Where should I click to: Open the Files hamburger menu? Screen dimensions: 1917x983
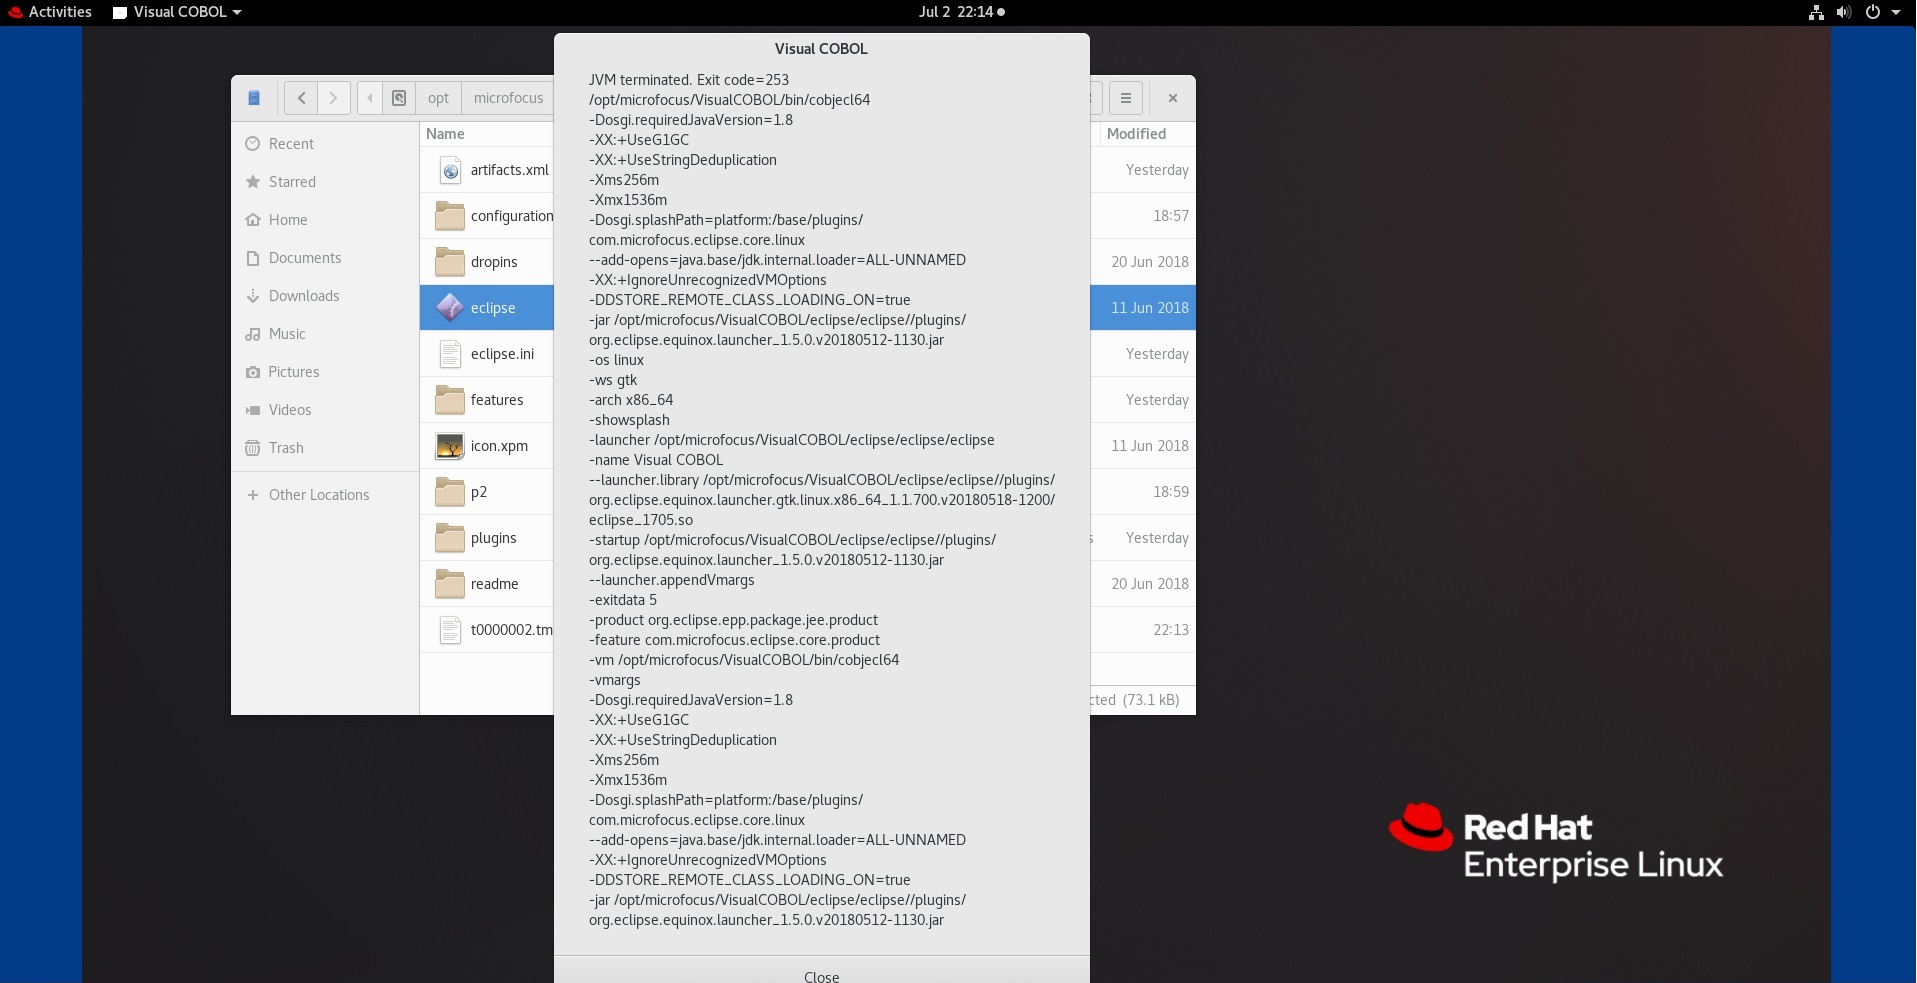click(x=1126, y=98)
